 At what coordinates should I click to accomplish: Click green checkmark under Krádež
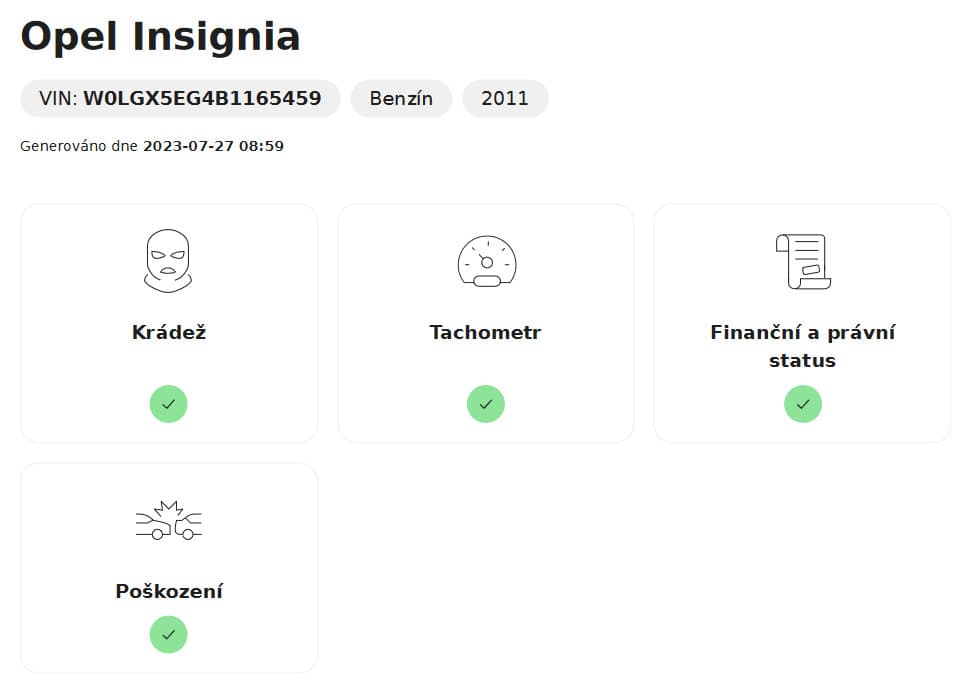(168, 404)
